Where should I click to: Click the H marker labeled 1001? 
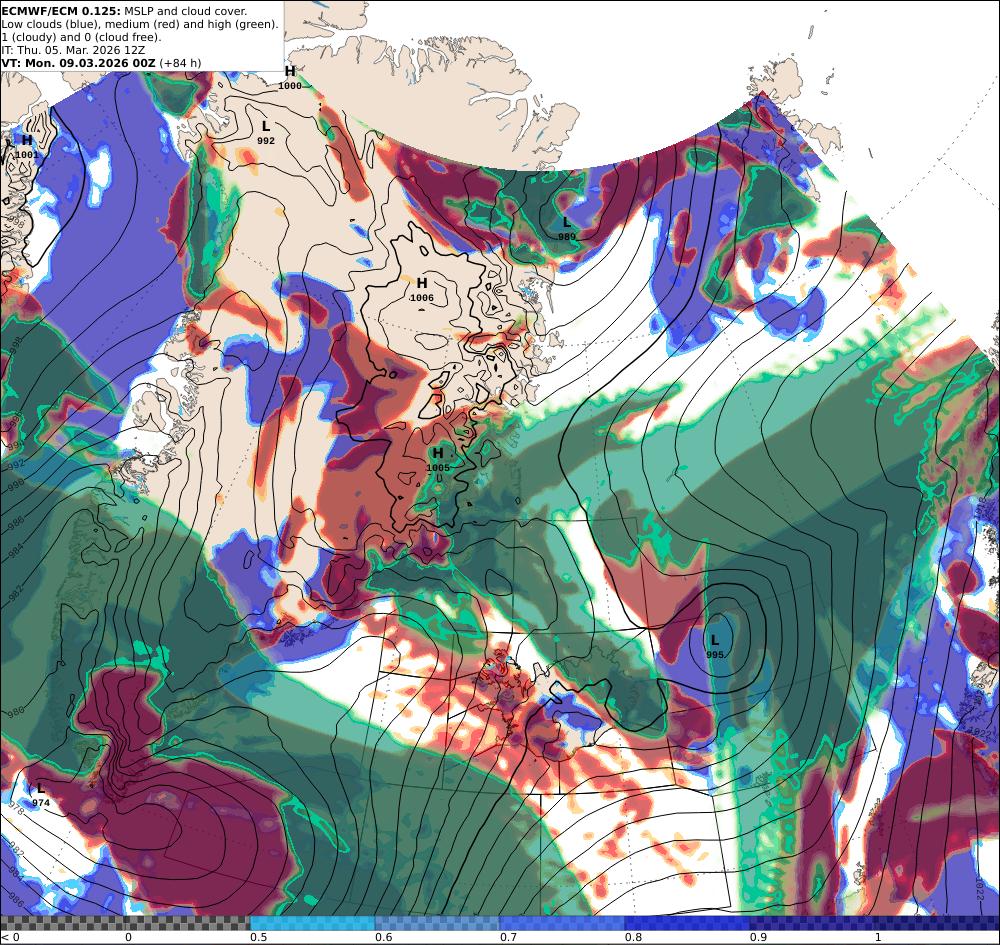27,140
